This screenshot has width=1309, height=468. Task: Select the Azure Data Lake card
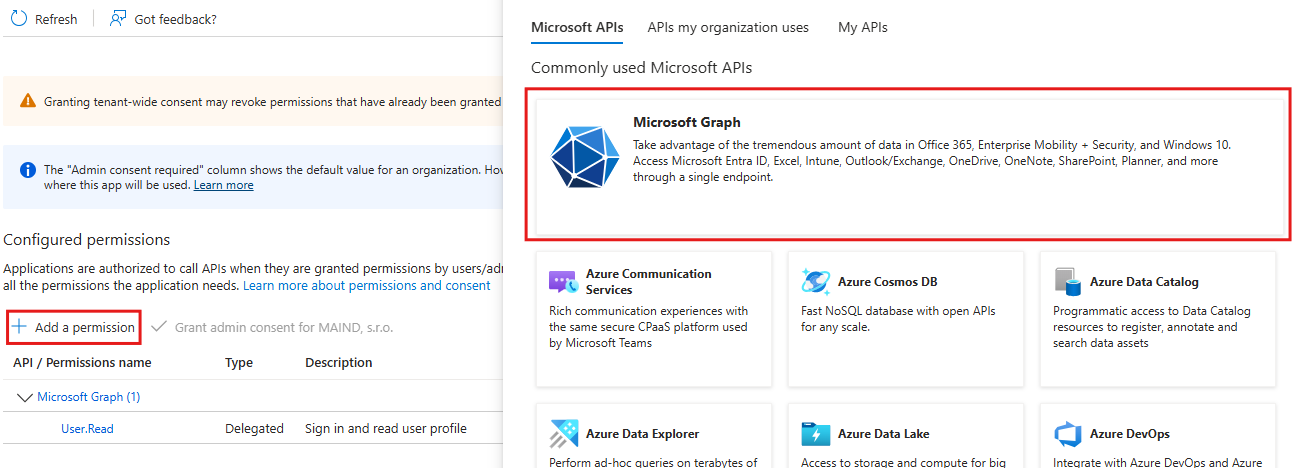point(906,436)
